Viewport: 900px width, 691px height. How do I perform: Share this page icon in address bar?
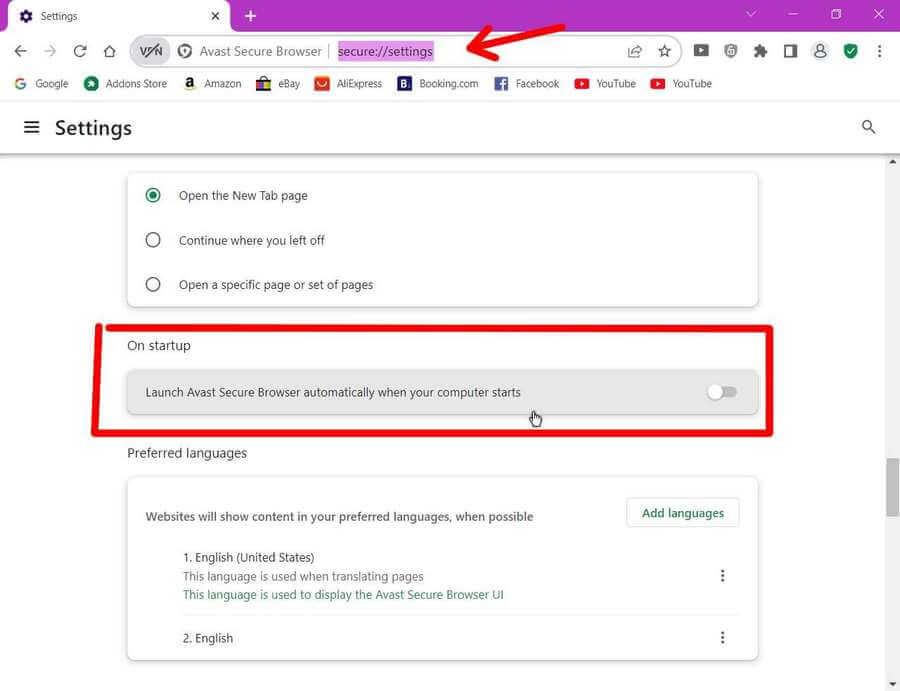point(635,51)
